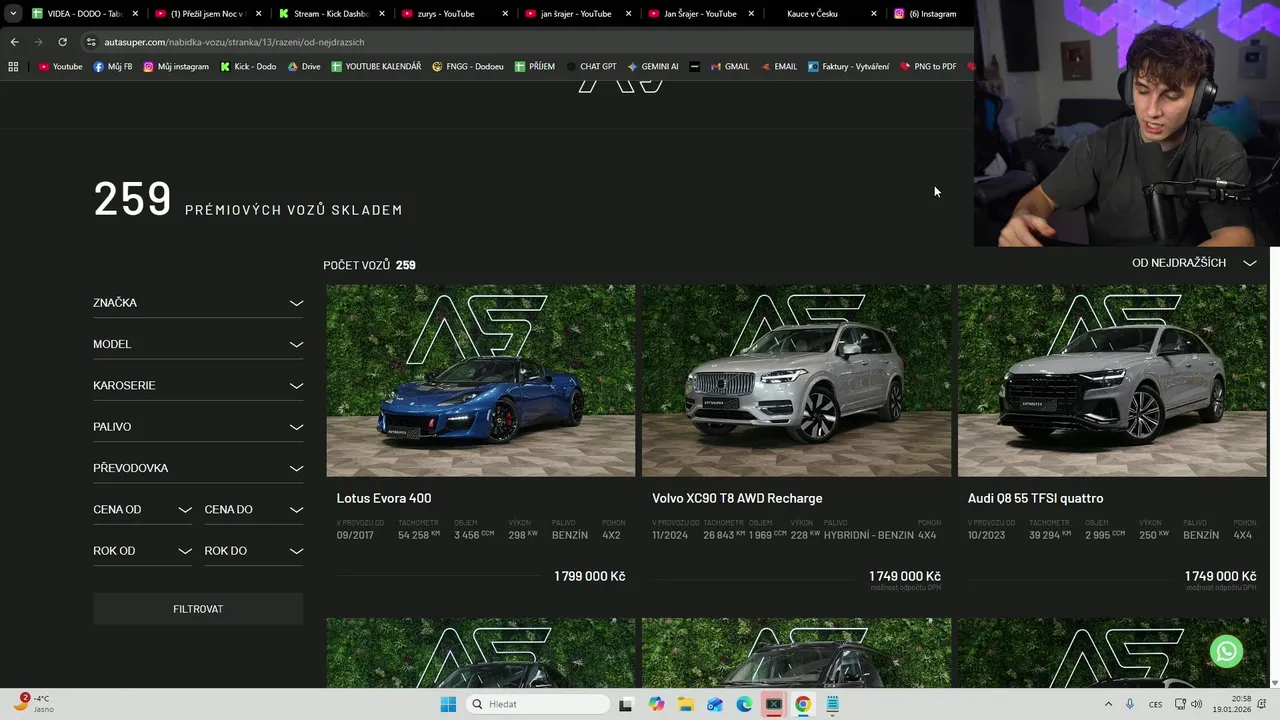This screenshot has height=720, width=1280.
Task: Launch Copilot from the taskbar
Action: coord(656,704)
